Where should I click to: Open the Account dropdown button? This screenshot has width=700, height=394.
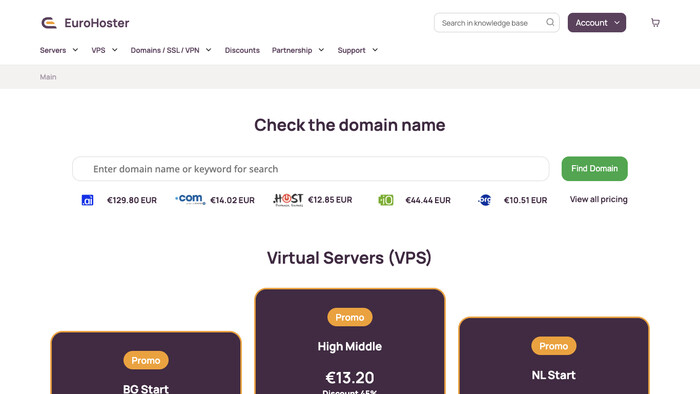597,23
